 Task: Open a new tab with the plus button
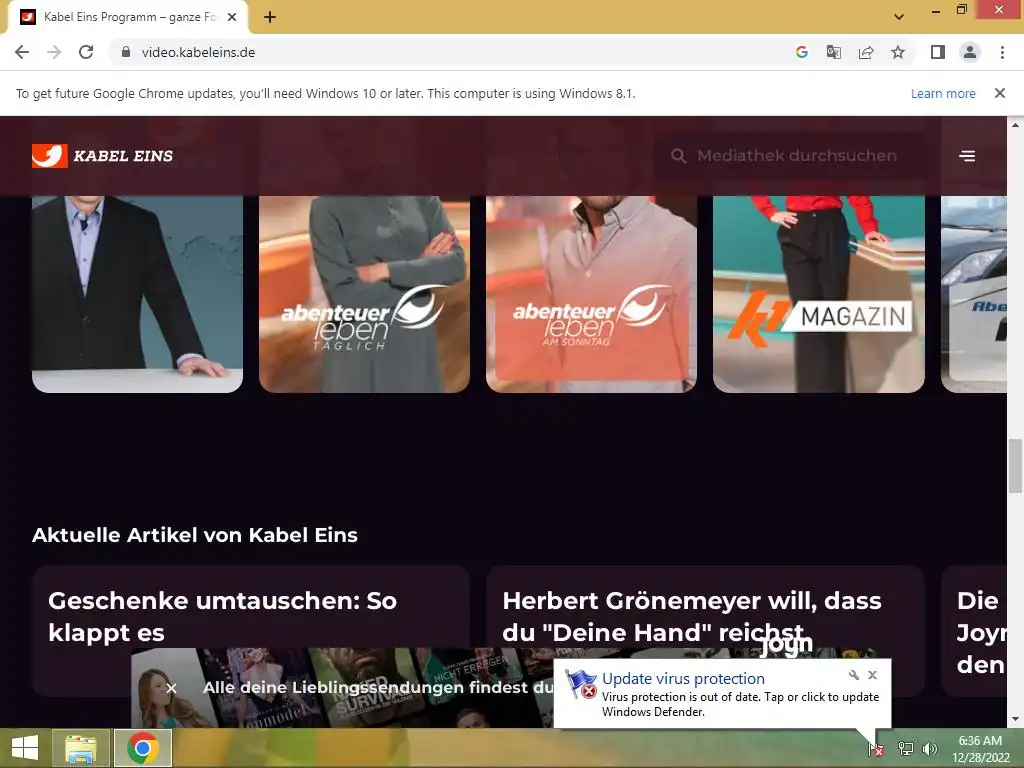click(x=270, y=17)
